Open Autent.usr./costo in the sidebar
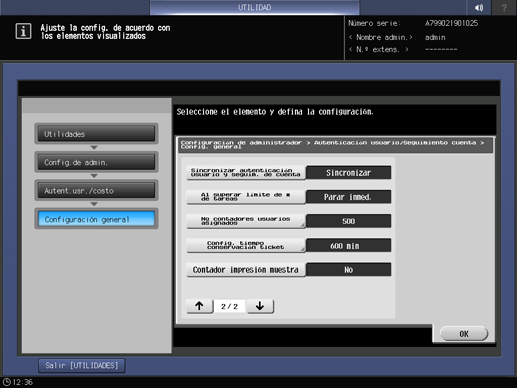The image size is (517, 388). 96,190
